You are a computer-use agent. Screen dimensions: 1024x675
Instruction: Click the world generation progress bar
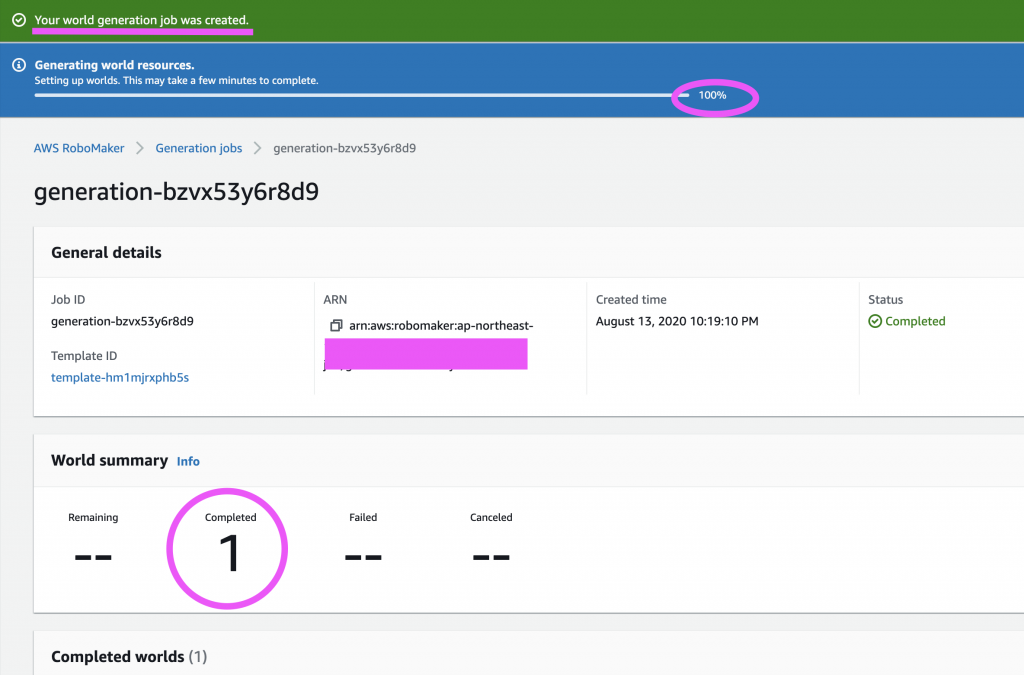point(362,95)
